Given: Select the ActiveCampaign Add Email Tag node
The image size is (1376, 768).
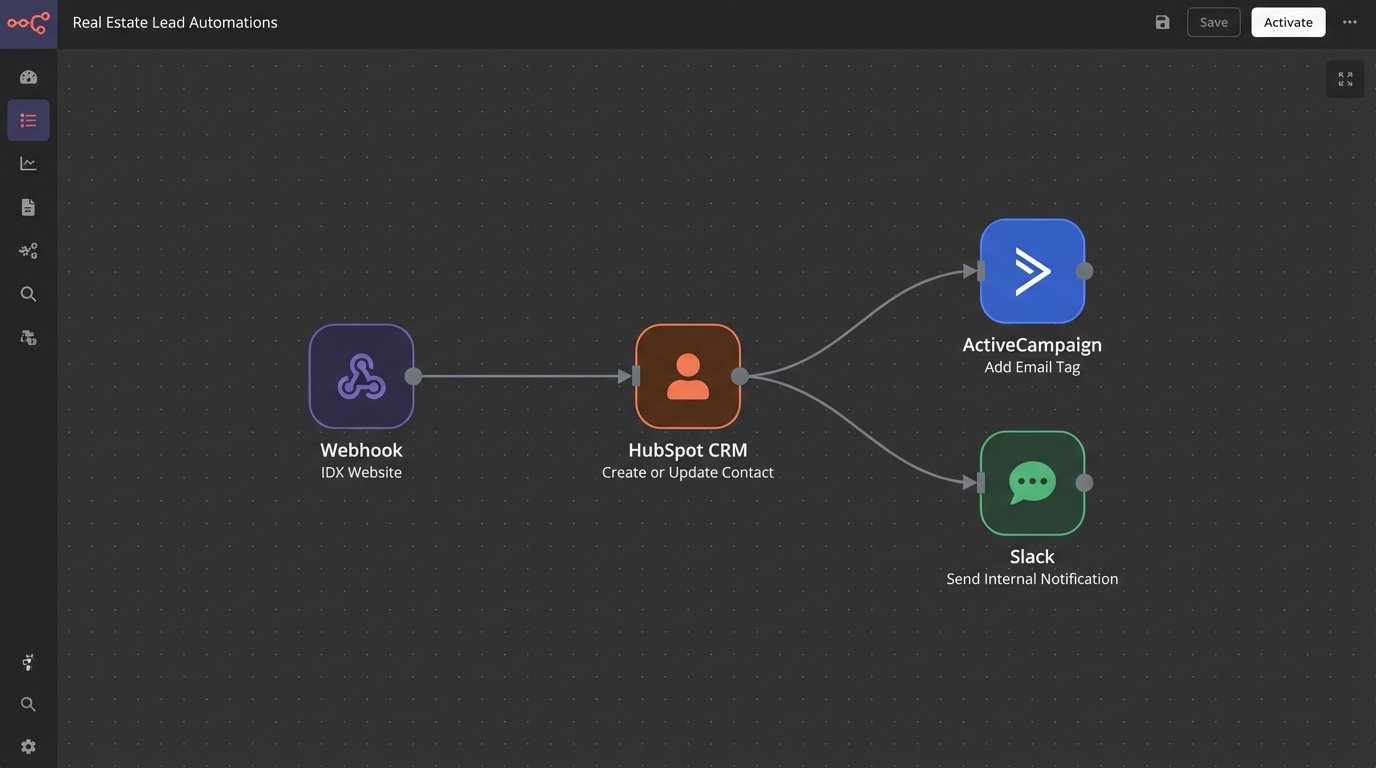Looking at the screenshot, I should pos(1032,271).
